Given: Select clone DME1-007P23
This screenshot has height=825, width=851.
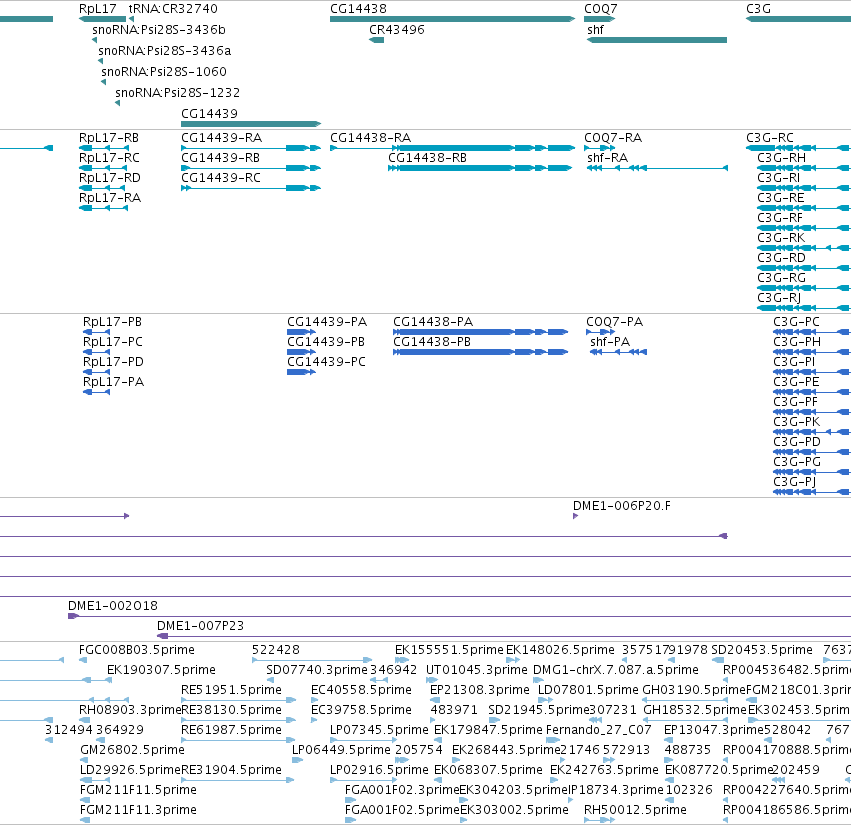Looking at the screenshot, I should tap(504, 636).
